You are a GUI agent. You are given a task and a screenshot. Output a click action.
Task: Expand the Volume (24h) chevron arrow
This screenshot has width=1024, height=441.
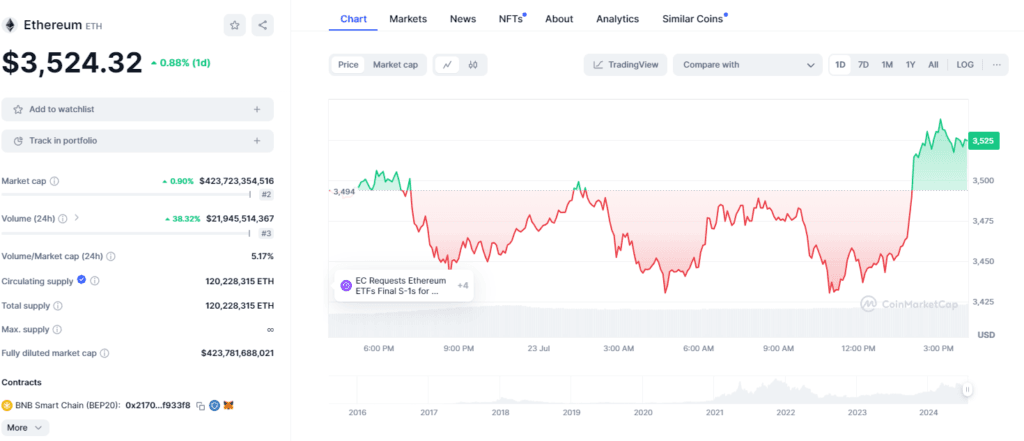tap(76, 218)
